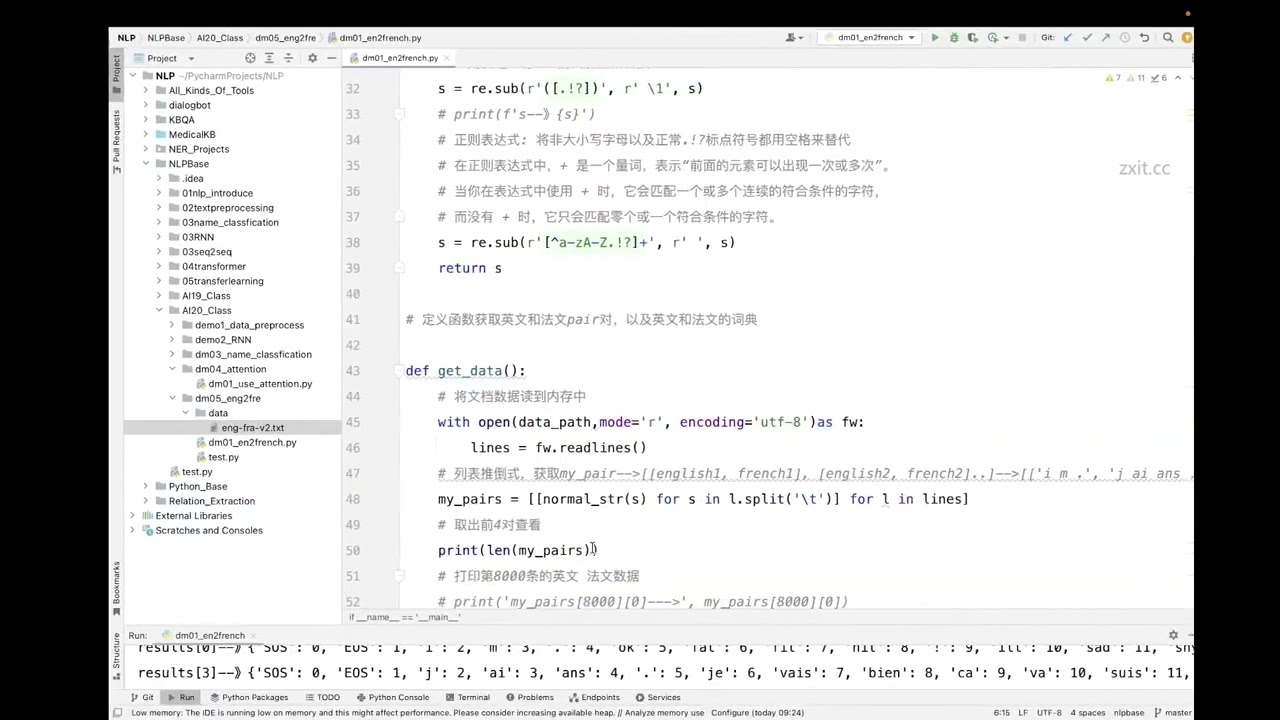Expand the 03seq2seq folder
The image size is (1280, 720).
(x=159, y=252)
